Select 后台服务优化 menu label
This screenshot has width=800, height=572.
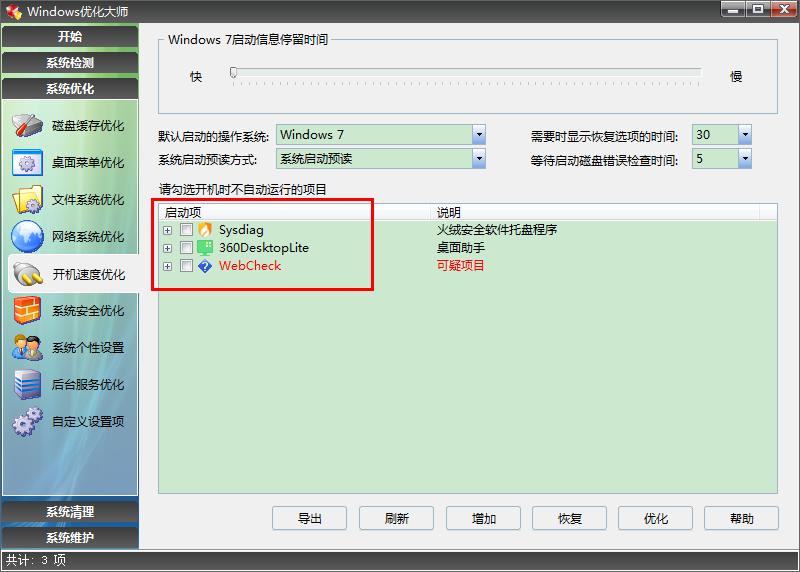88,384
